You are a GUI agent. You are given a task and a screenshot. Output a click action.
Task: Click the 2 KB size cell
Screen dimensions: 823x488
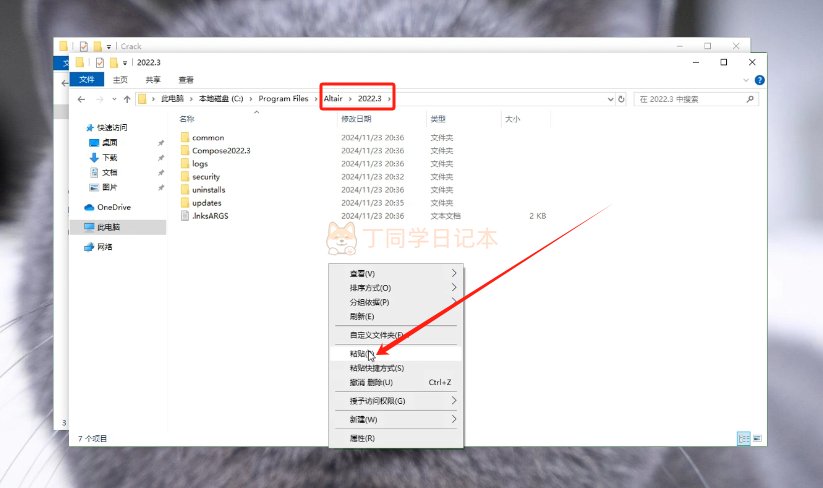point(537,216)
